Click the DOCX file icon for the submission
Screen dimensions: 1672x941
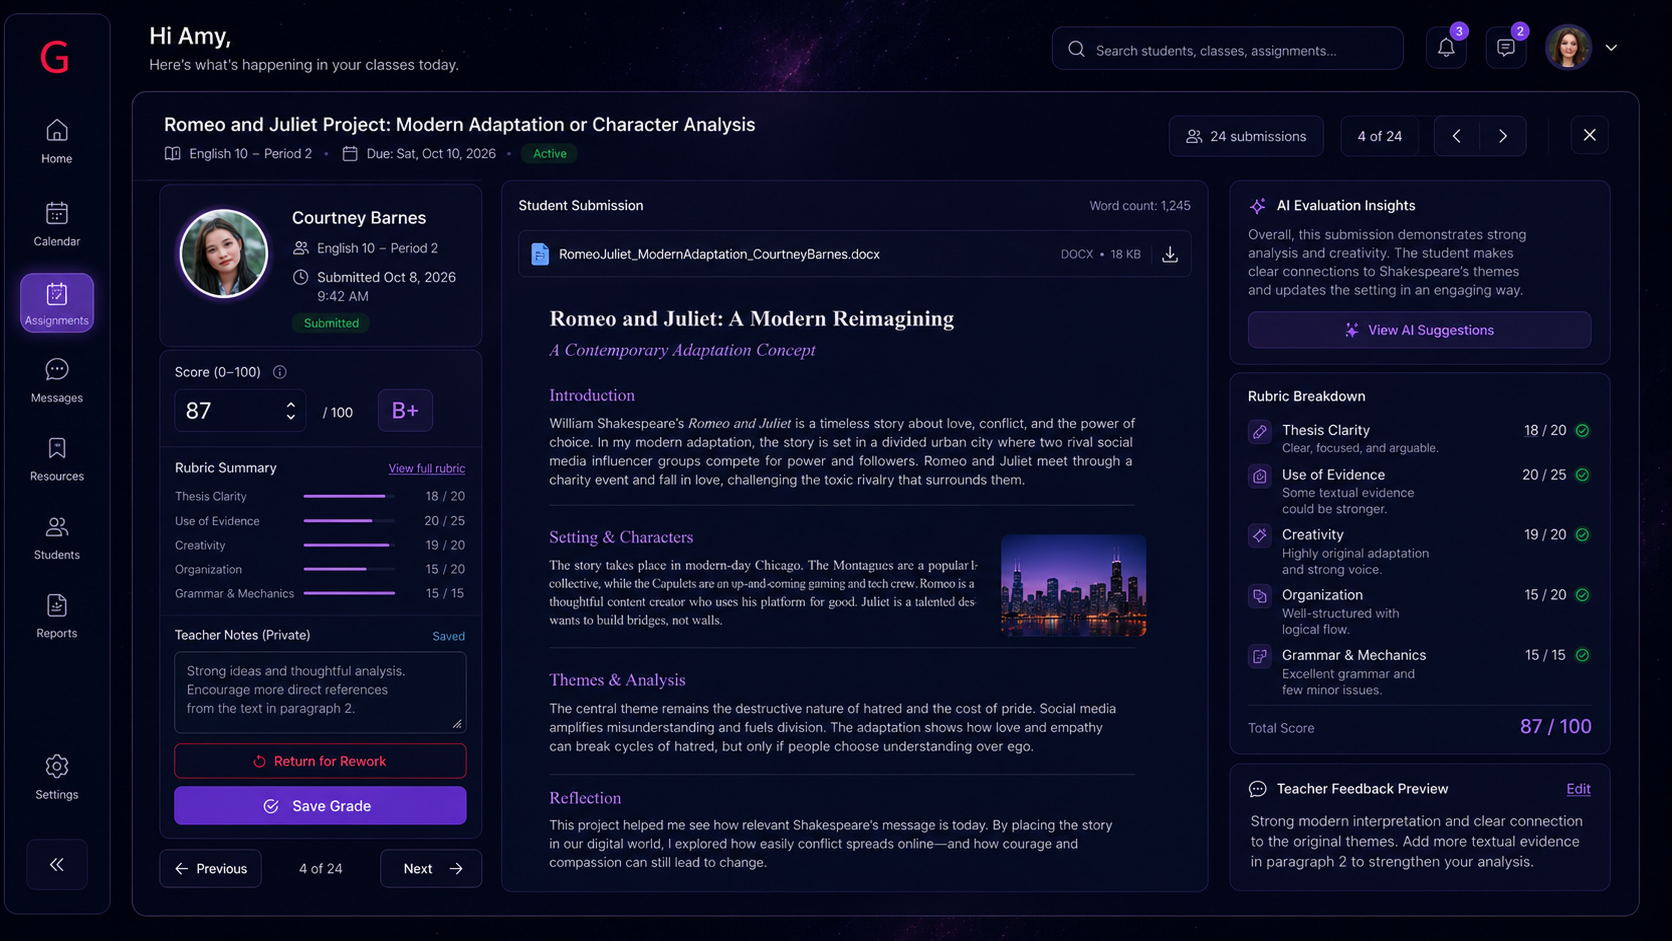(540, 254)
